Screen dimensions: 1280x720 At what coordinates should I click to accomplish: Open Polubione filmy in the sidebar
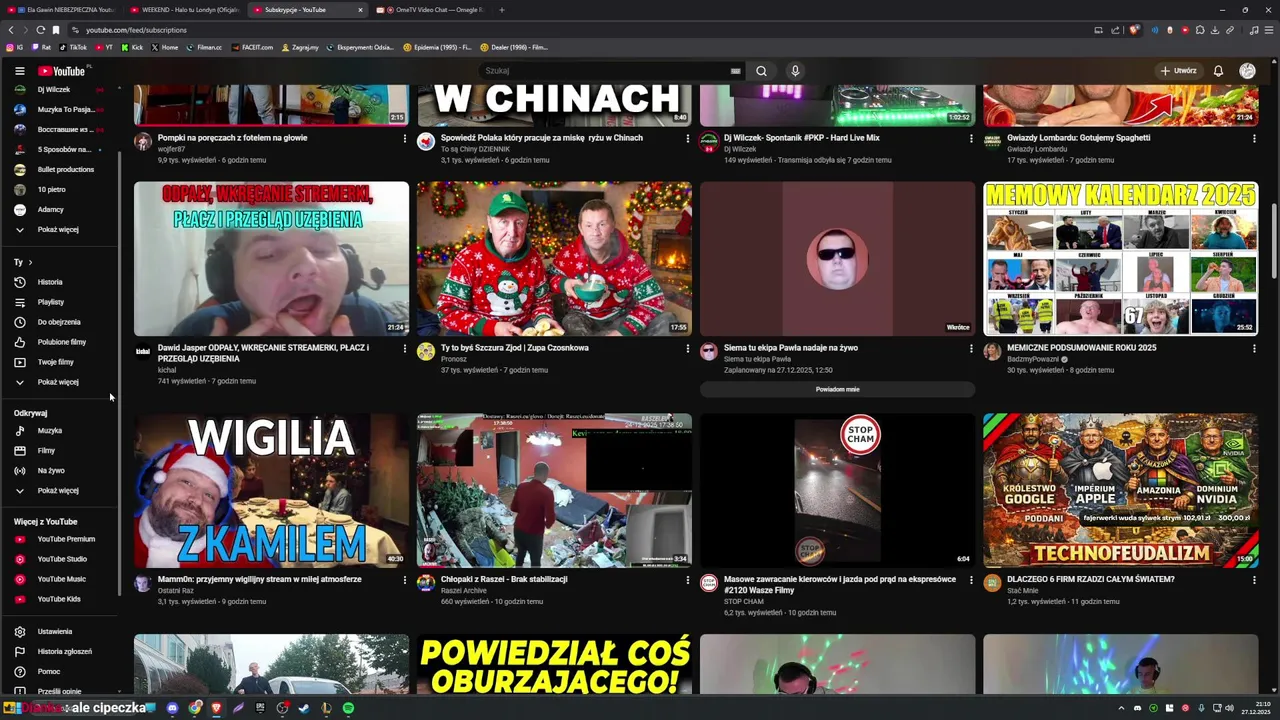(x=60, y=342)
